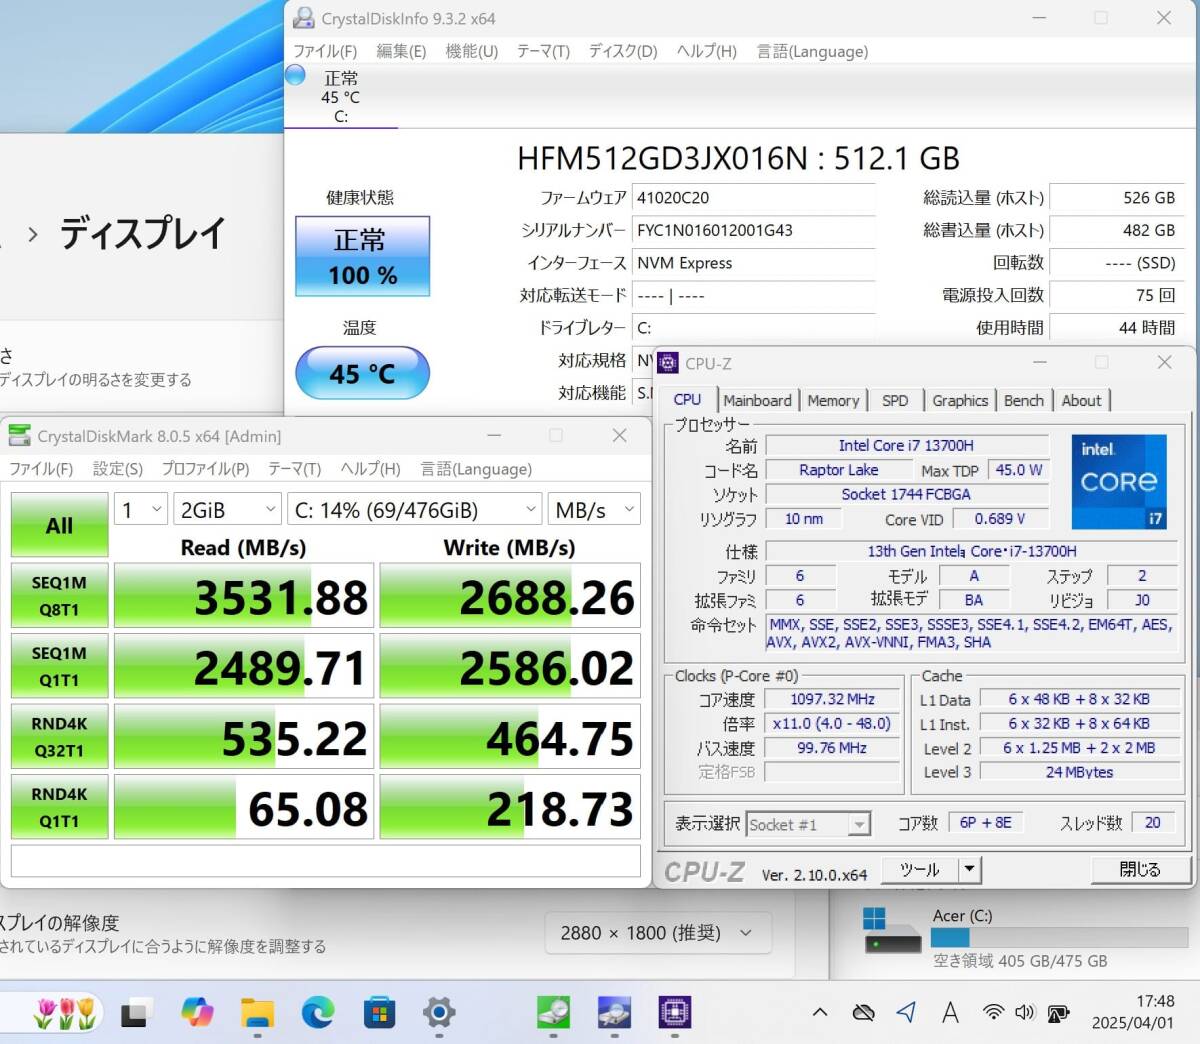Viewport: 1200px width, 1044px height.
Task: Open CrystalDiskMark 設定(S) menu
Action: point(118,469)
